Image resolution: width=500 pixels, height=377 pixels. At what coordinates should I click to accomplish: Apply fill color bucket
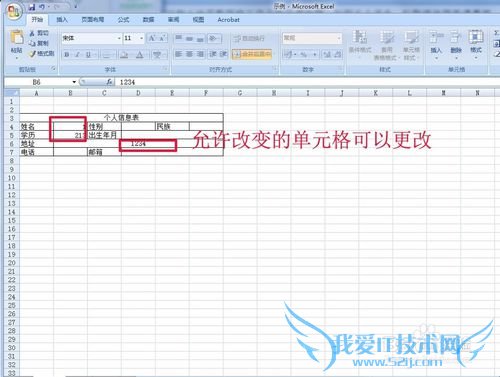click(124, 54)
